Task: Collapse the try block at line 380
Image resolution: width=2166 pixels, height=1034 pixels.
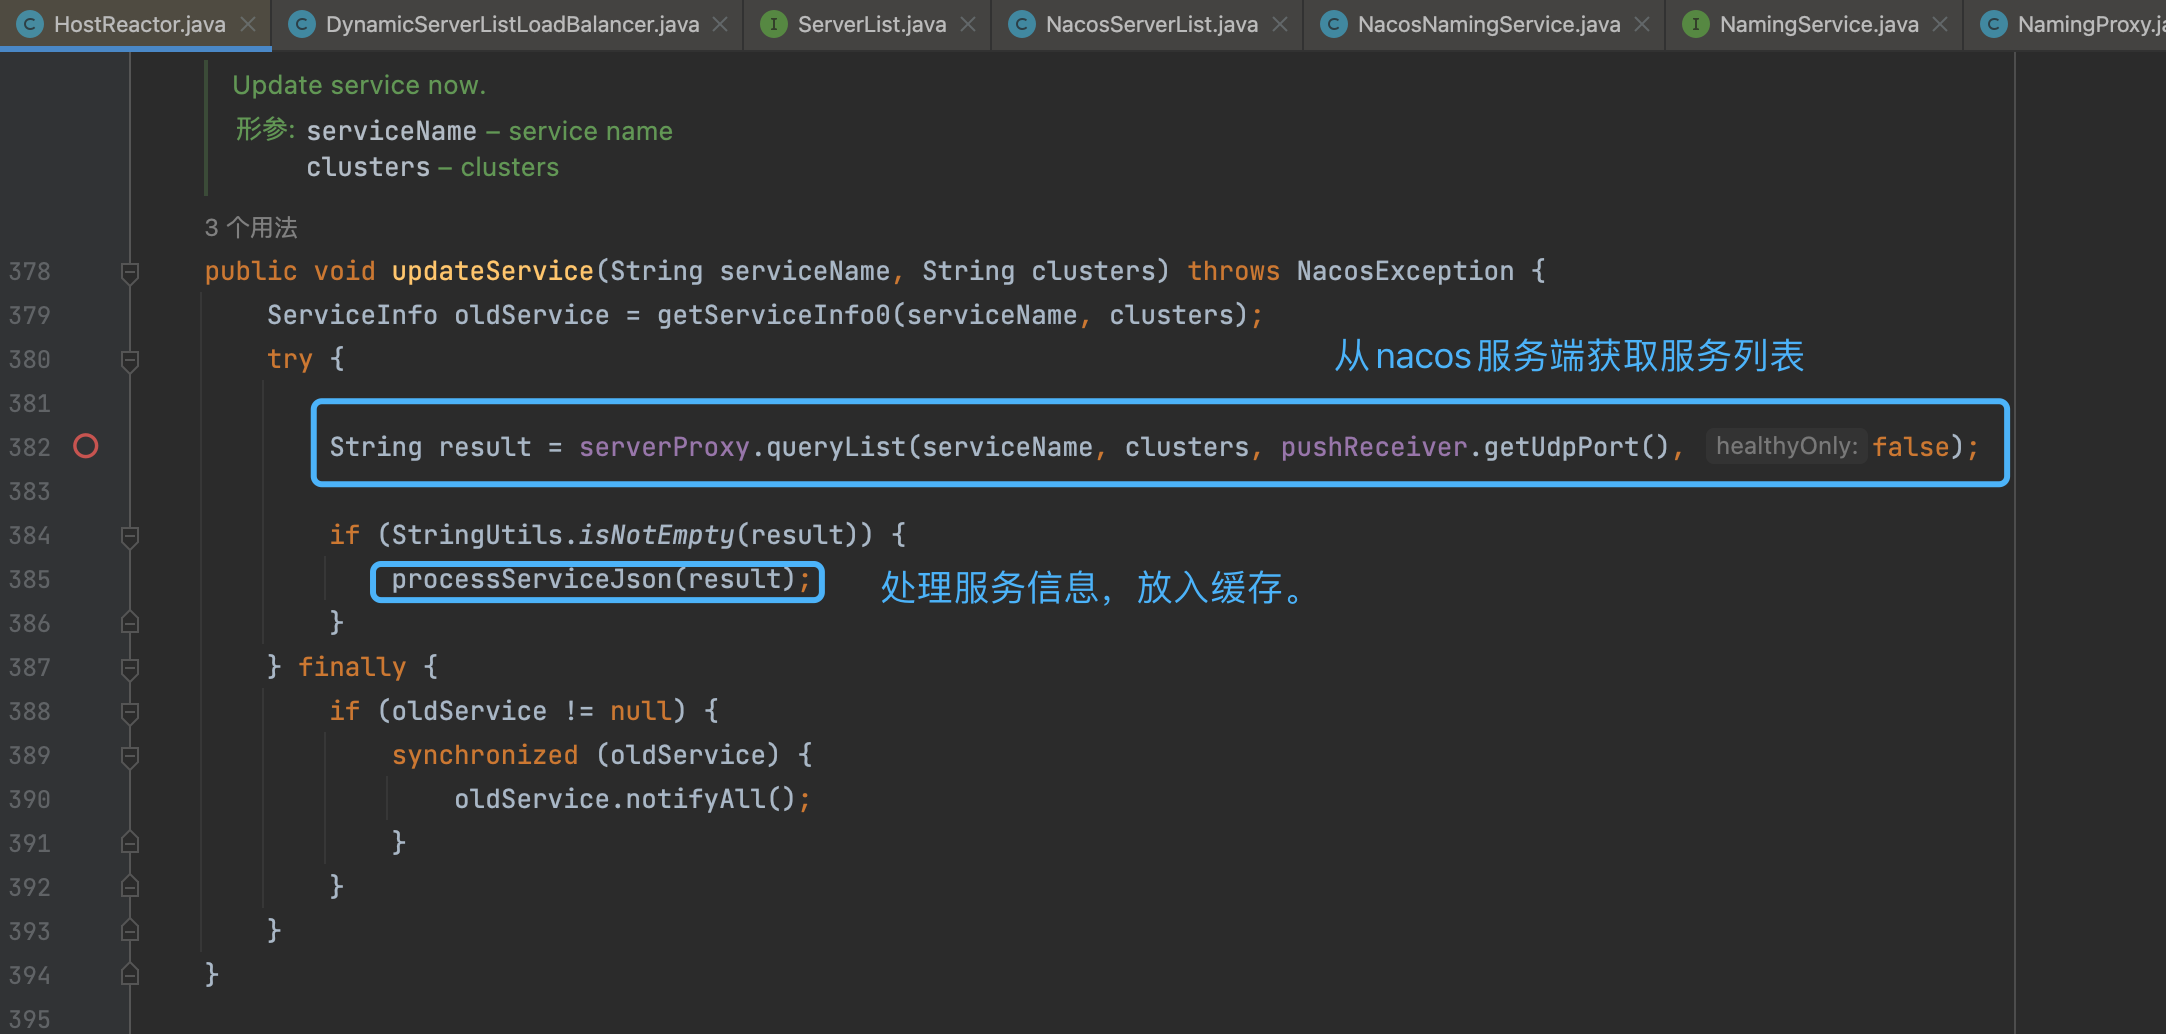Action: pyautogui.click(x=129, y=360)
